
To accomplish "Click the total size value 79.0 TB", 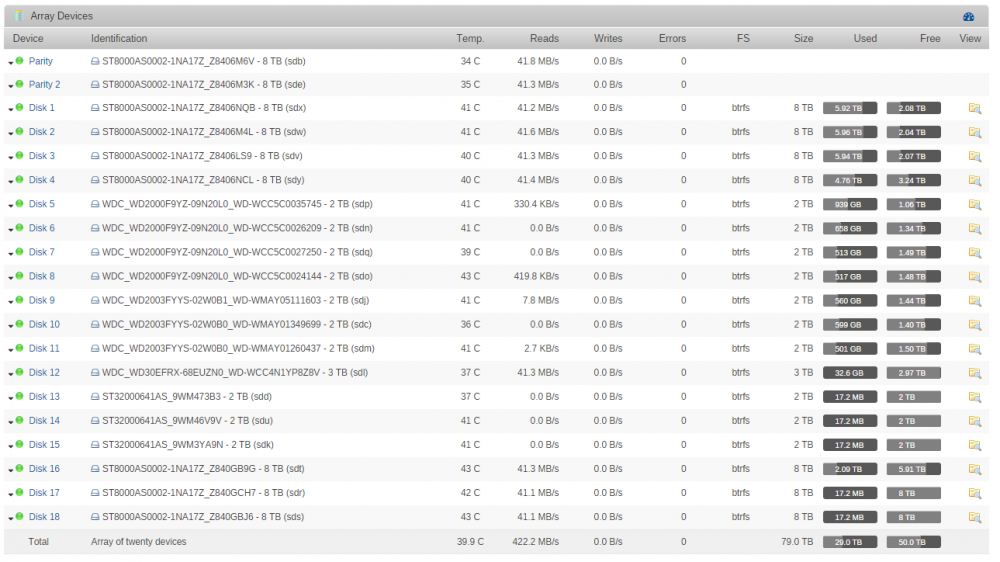I will pyautogui.click(x=797, y=542).
